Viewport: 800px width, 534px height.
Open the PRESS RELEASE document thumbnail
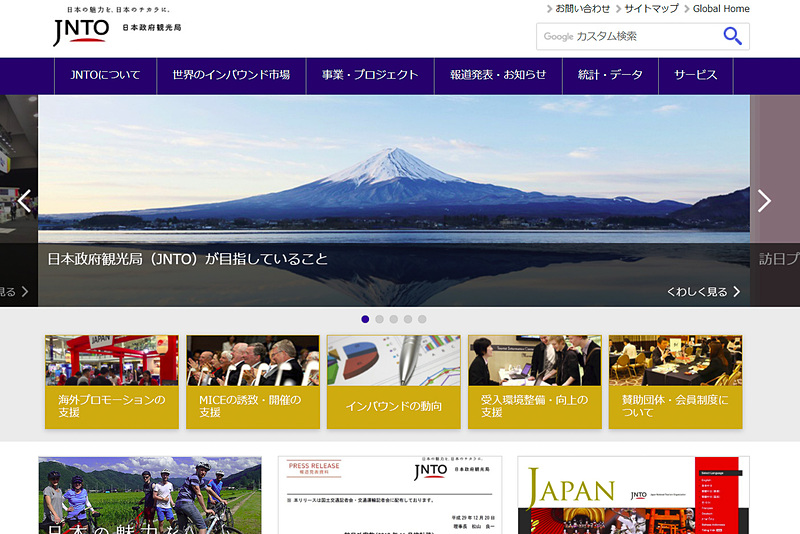pyautogui.click(x=390, y=495)
